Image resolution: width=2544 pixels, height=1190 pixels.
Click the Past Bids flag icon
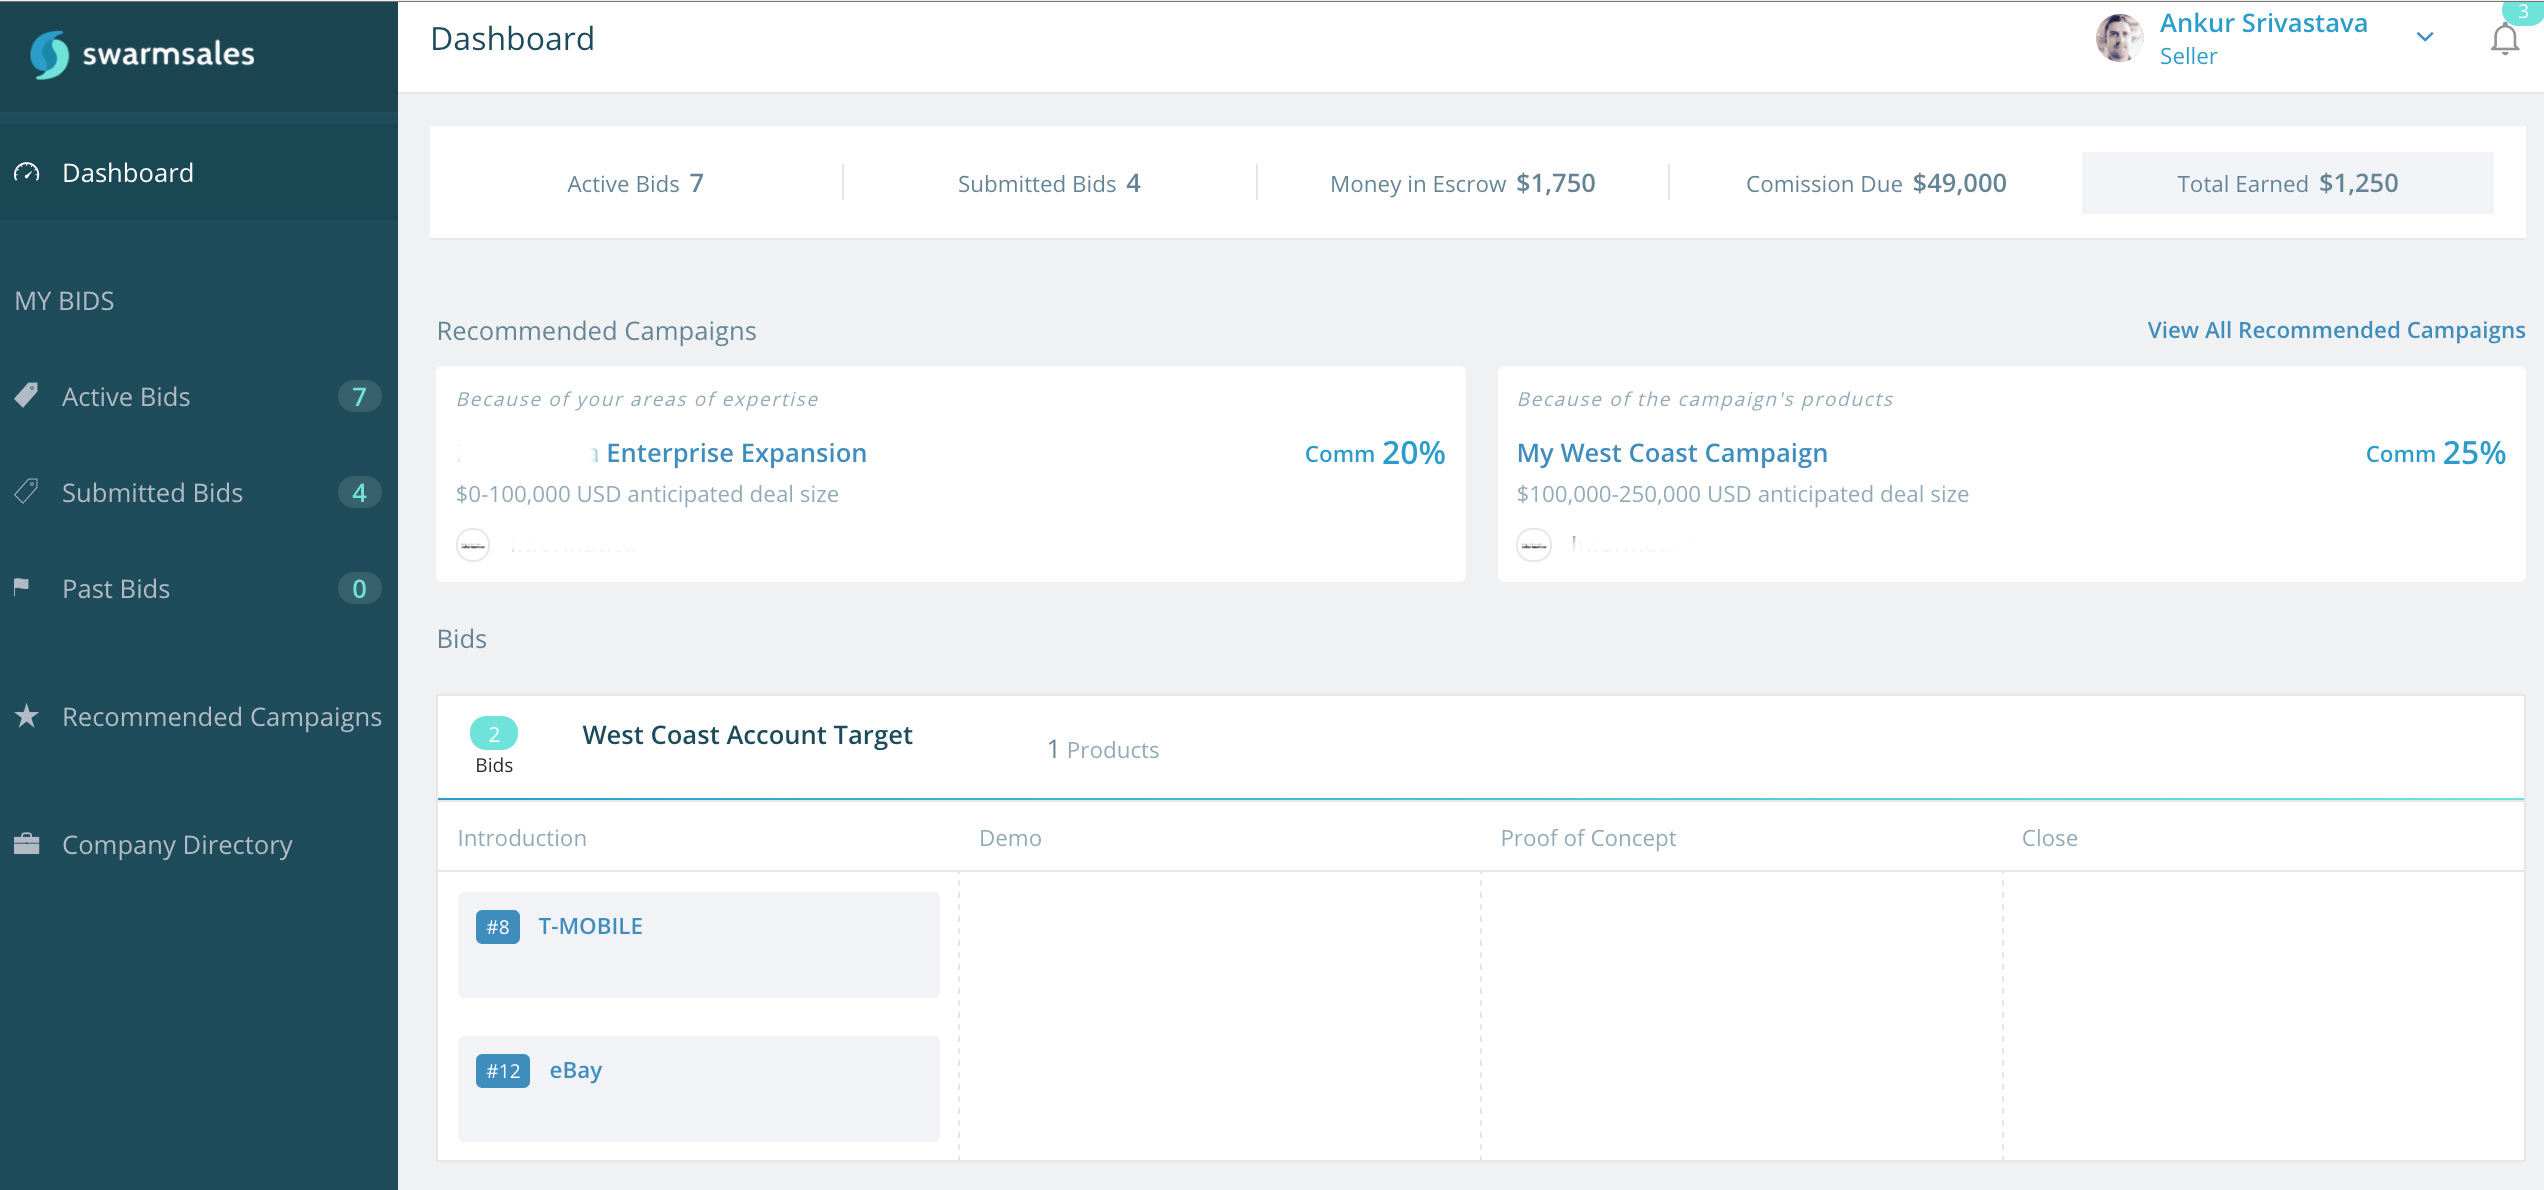22,587
